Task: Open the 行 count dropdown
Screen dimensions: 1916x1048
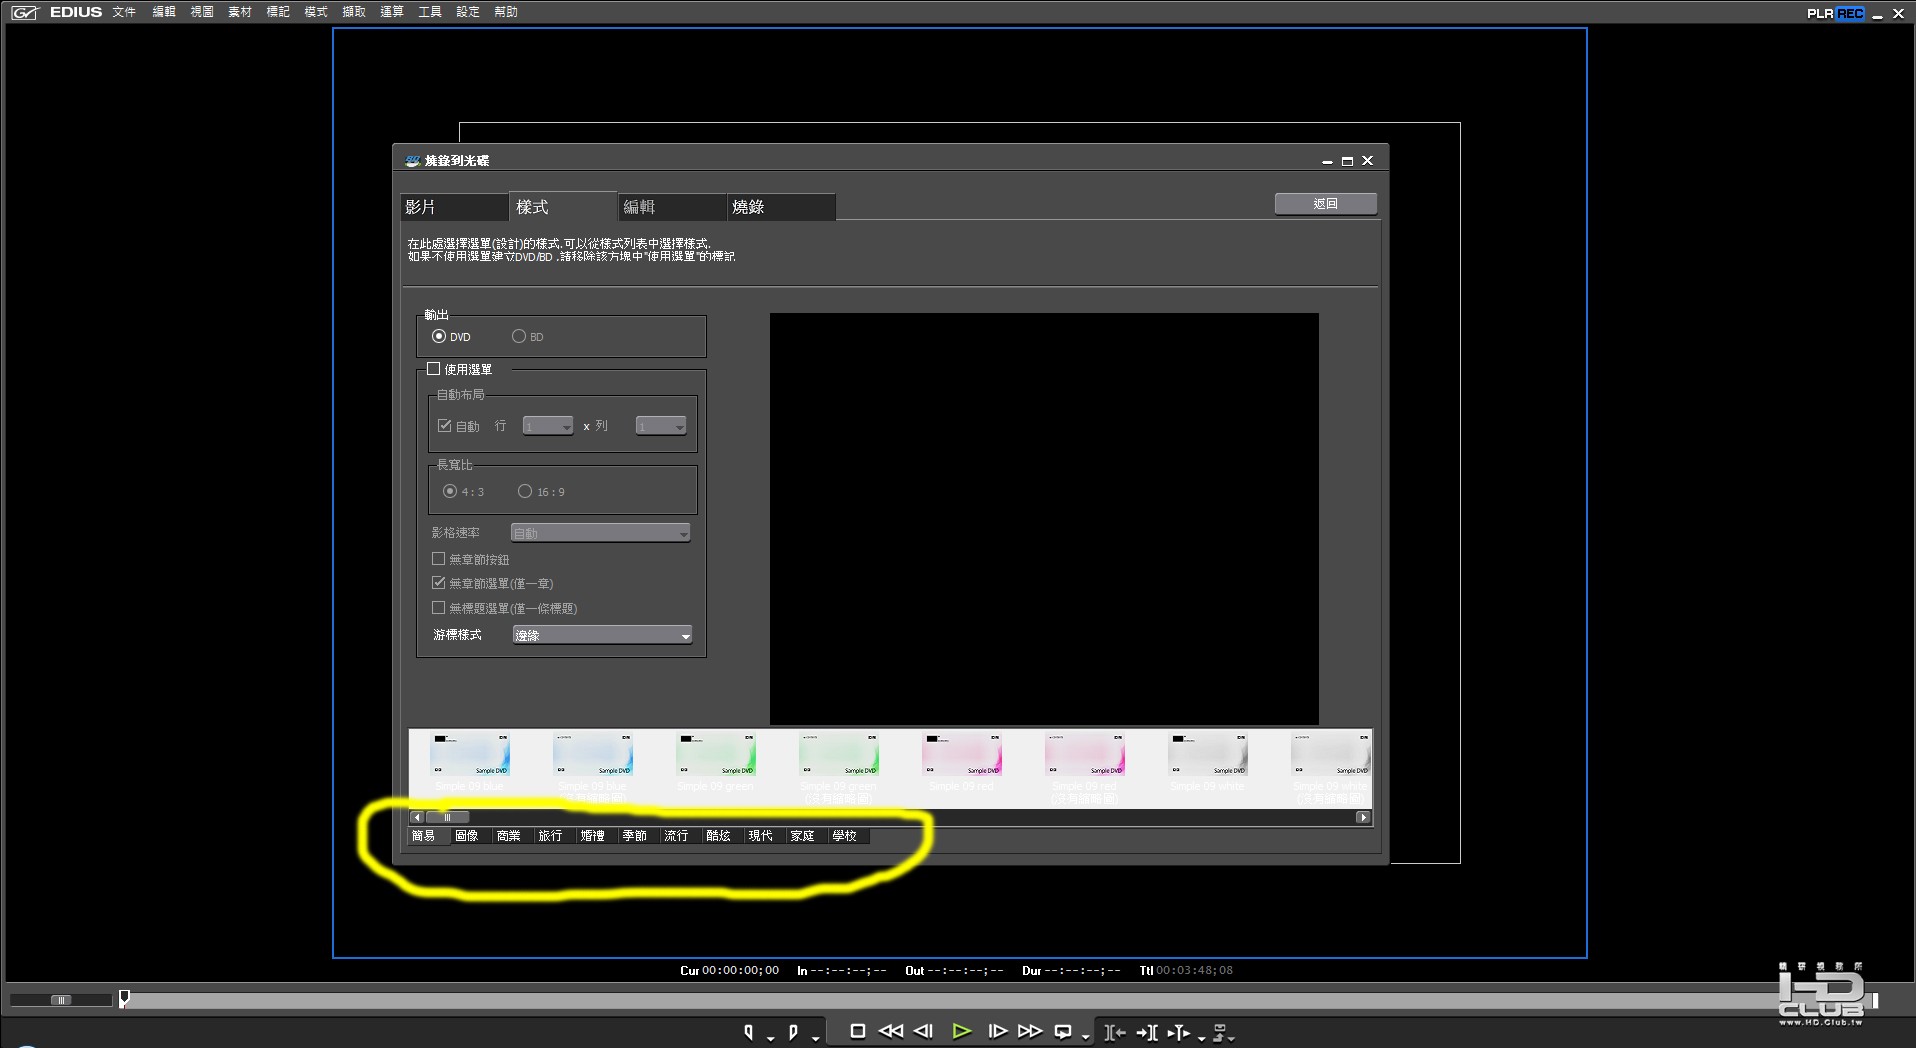Action: pos(548,426)
